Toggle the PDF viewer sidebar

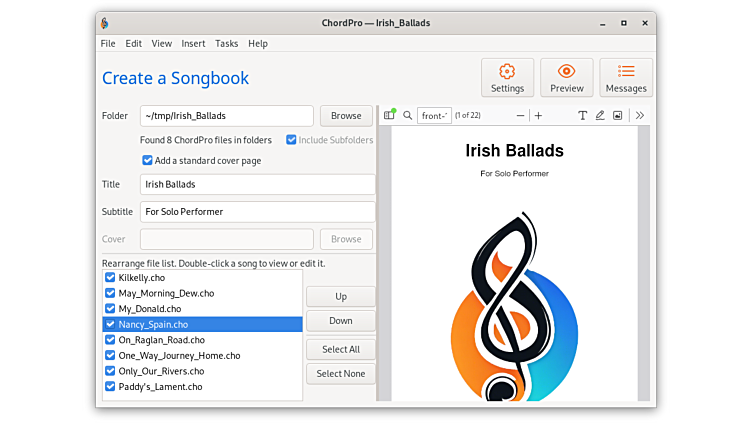390,115
